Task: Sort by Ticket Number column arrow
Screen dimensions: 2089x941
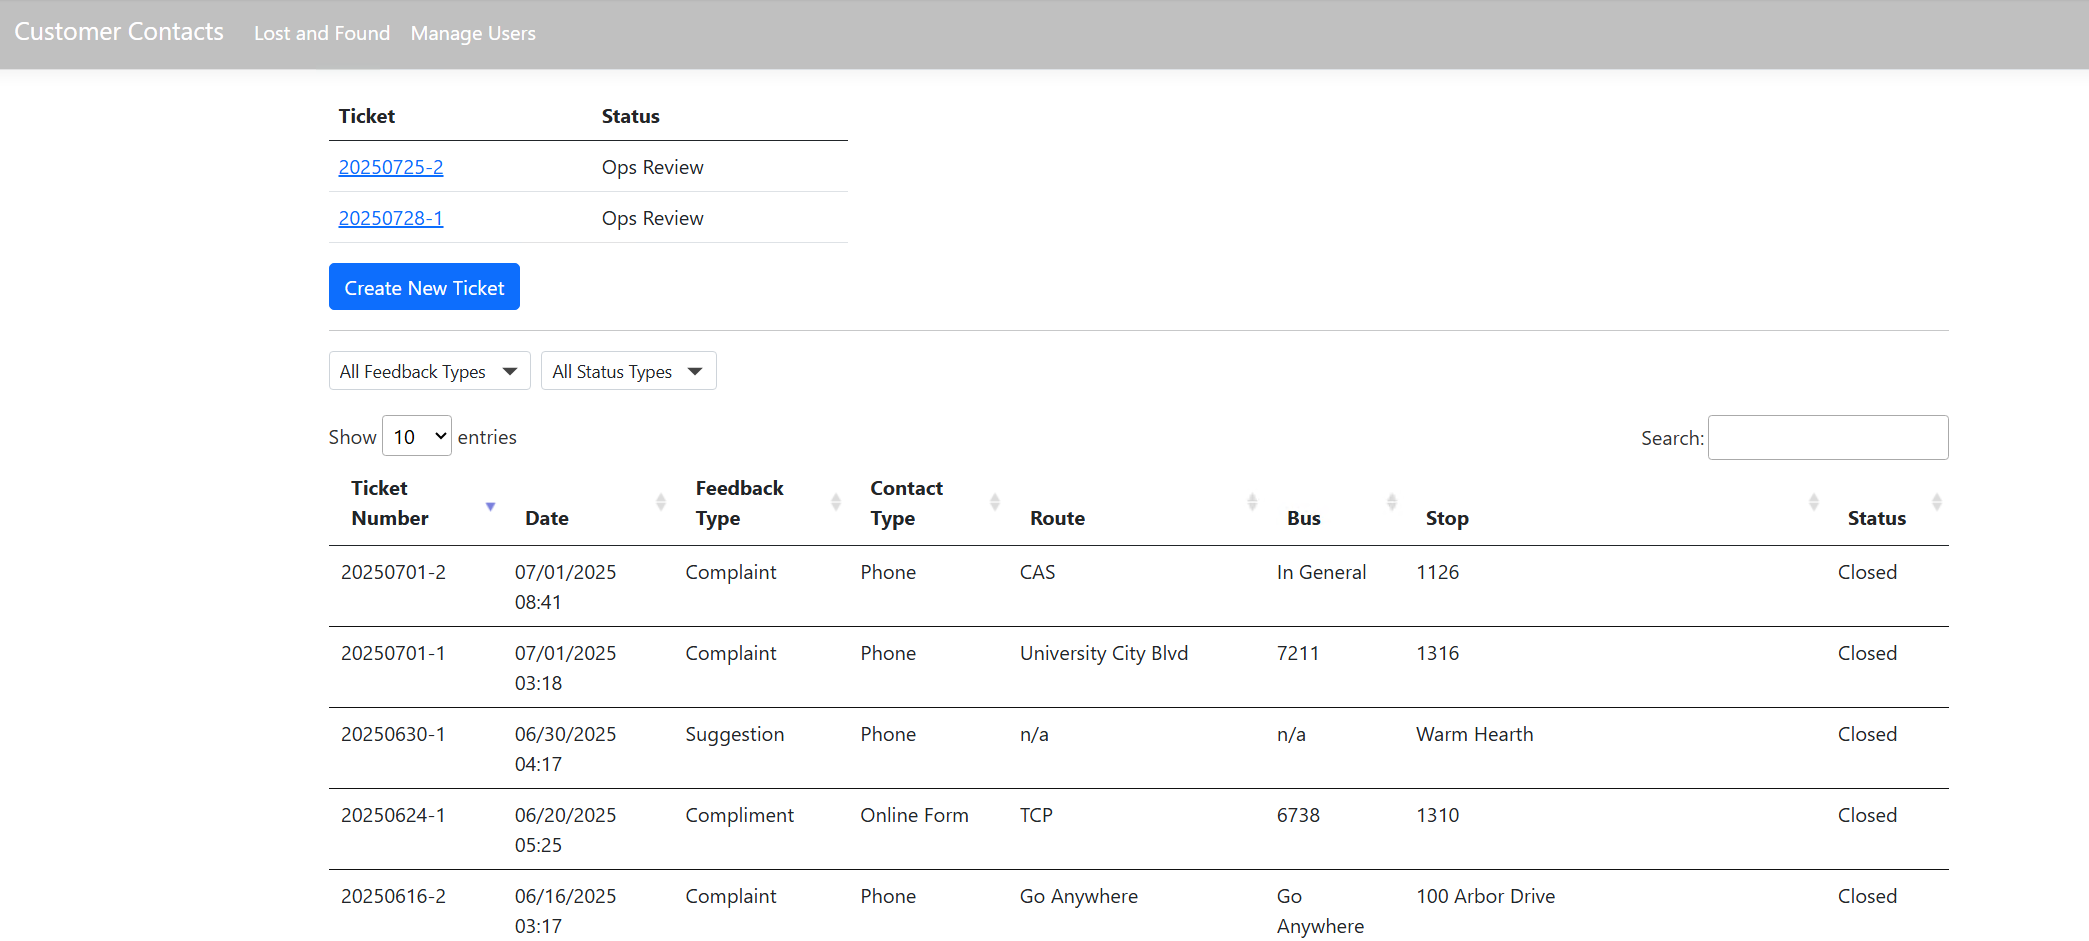Action: [x=490, y=506]
